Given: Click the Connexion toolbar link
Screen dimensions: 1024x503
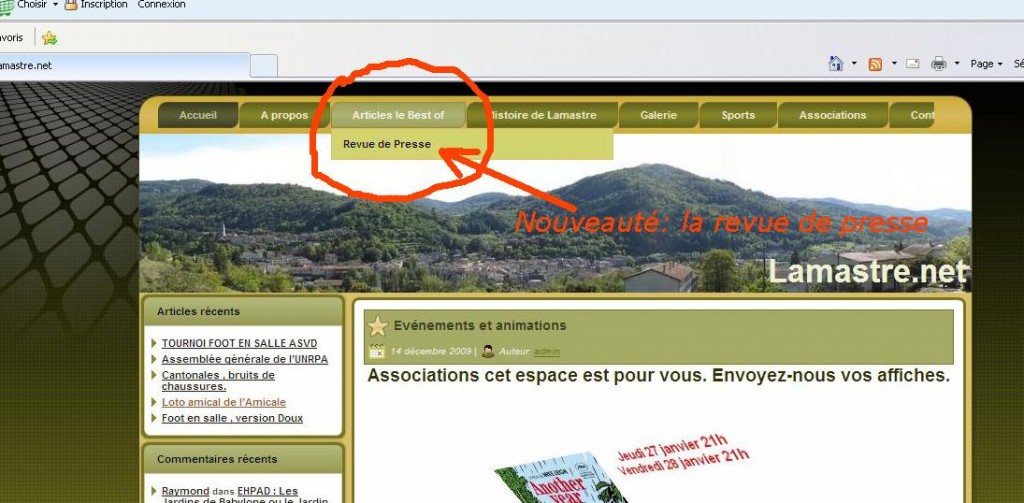Looking at the screenshot, I should [x=161, y=5].
